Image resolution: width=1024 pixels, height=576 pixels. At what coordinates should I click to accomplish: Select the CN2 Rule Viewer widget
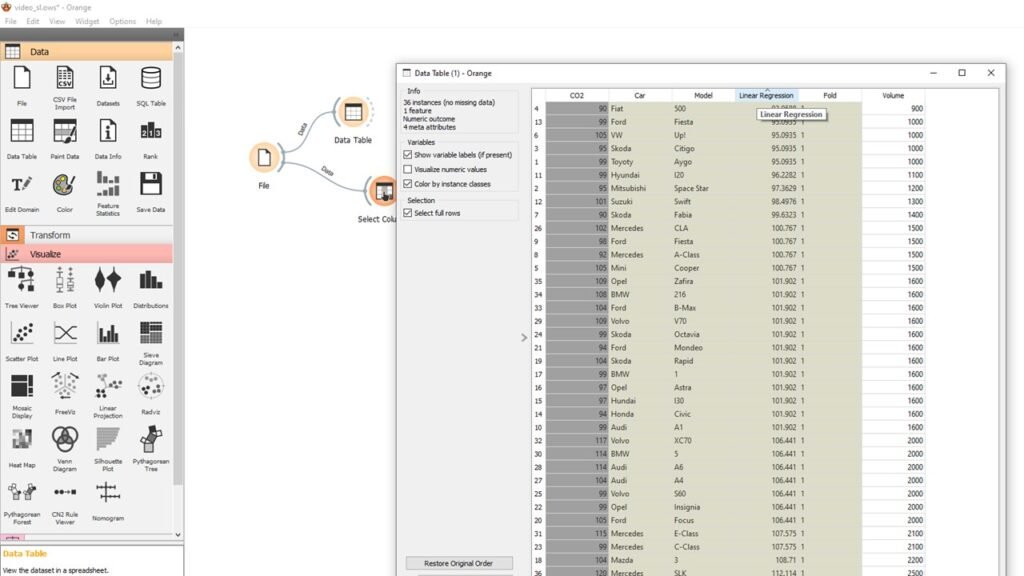click(x=65, y=503)
